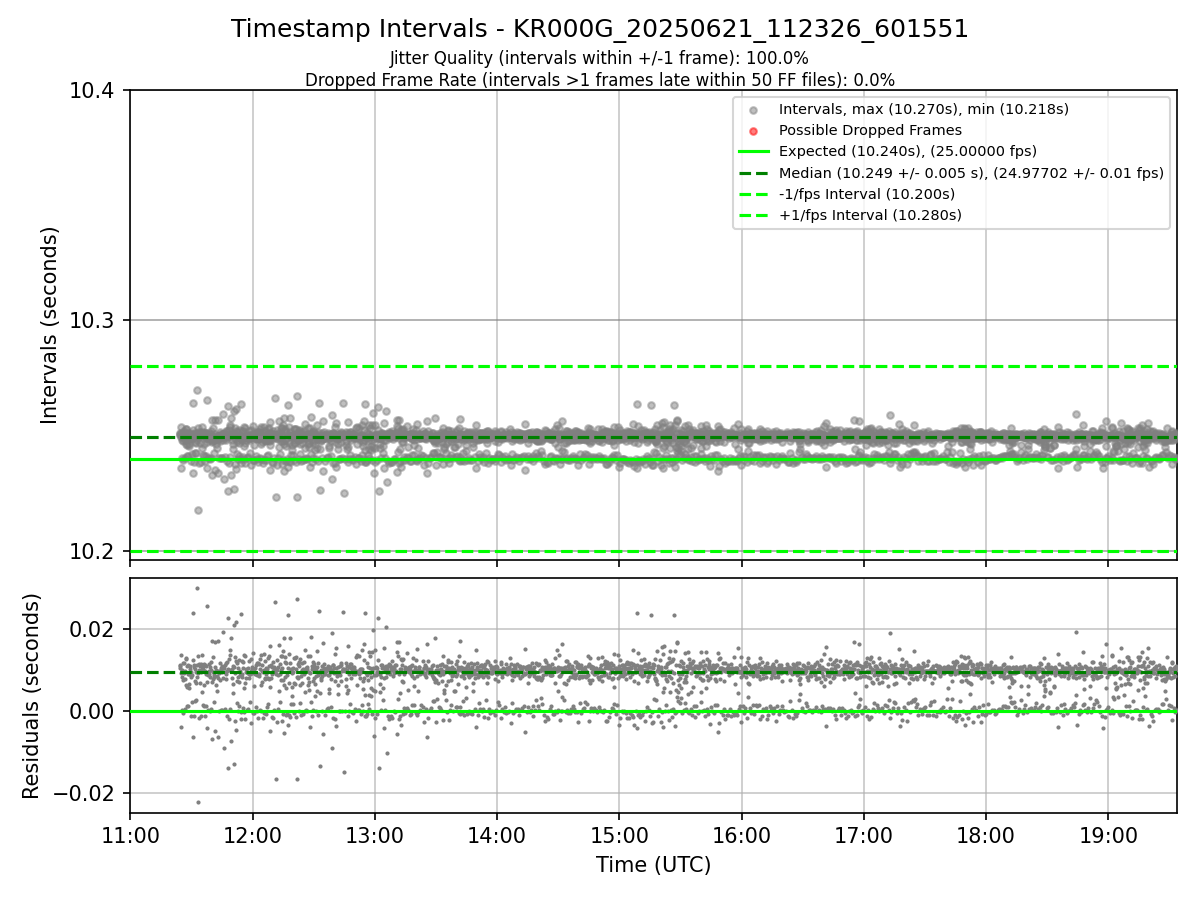1200x900 pixels.
Task: Click the 15:00 time tick label
Action: pyautogui.click(x=619, y=834)
